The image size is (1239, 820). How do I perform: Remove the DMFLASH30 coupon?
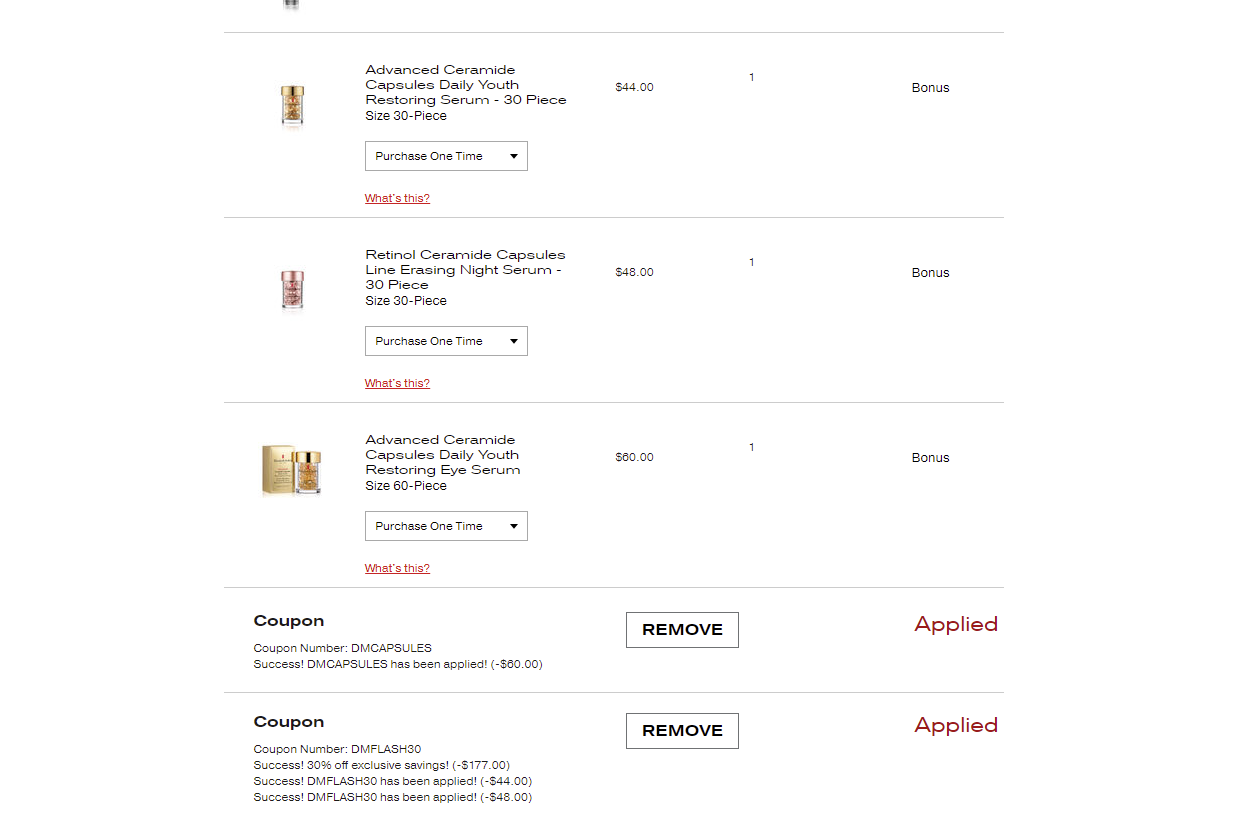tap(682, 731)
